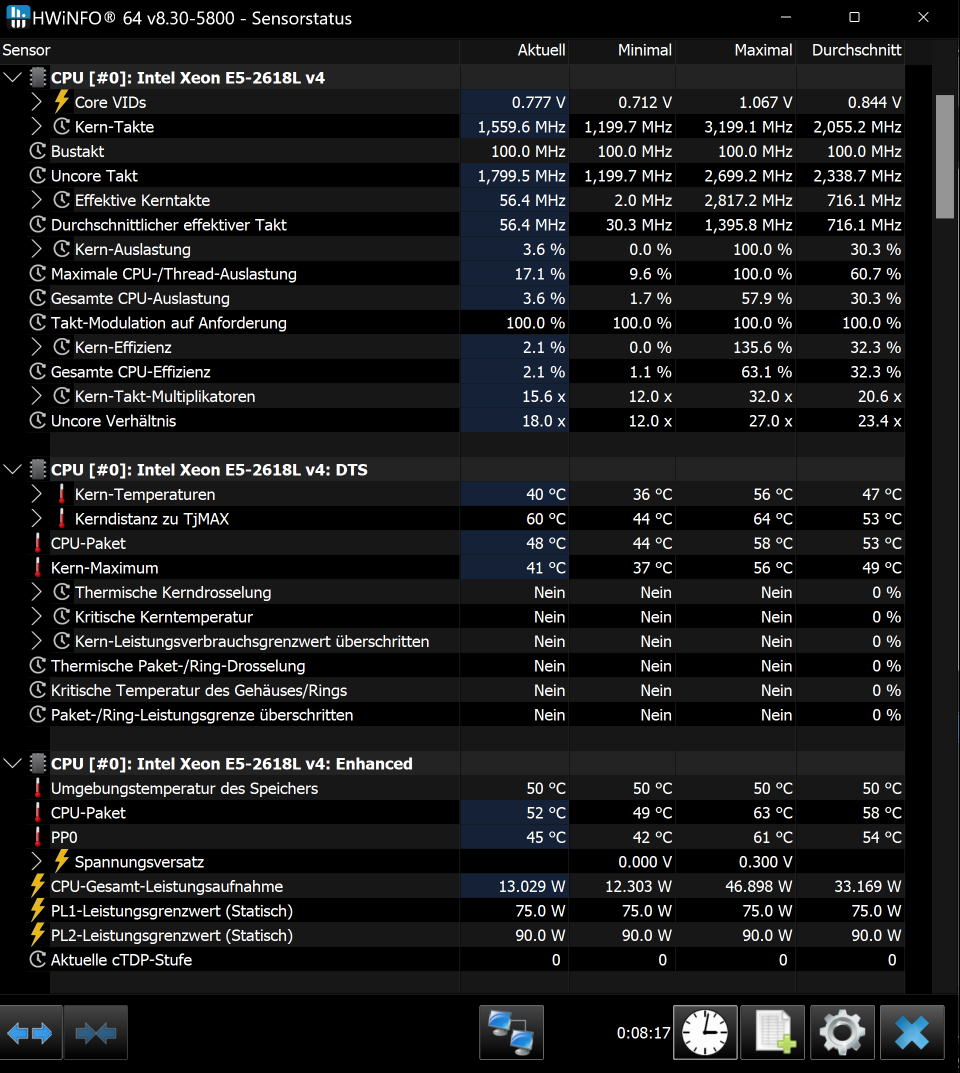Screen dimensions: 960x1073
Task: Click chip icon of CPU DTS section header
Action: pyautogui.click(x=38, y=469)
